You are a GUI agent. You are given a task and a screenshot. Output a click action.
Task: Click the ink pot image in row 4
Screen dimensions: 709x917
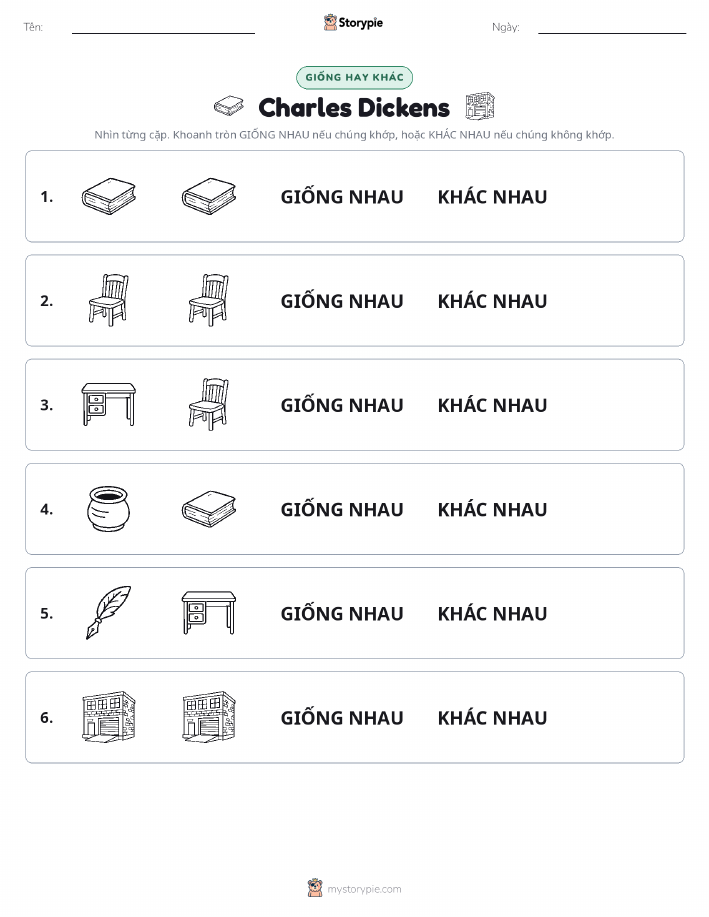(108, 509)
